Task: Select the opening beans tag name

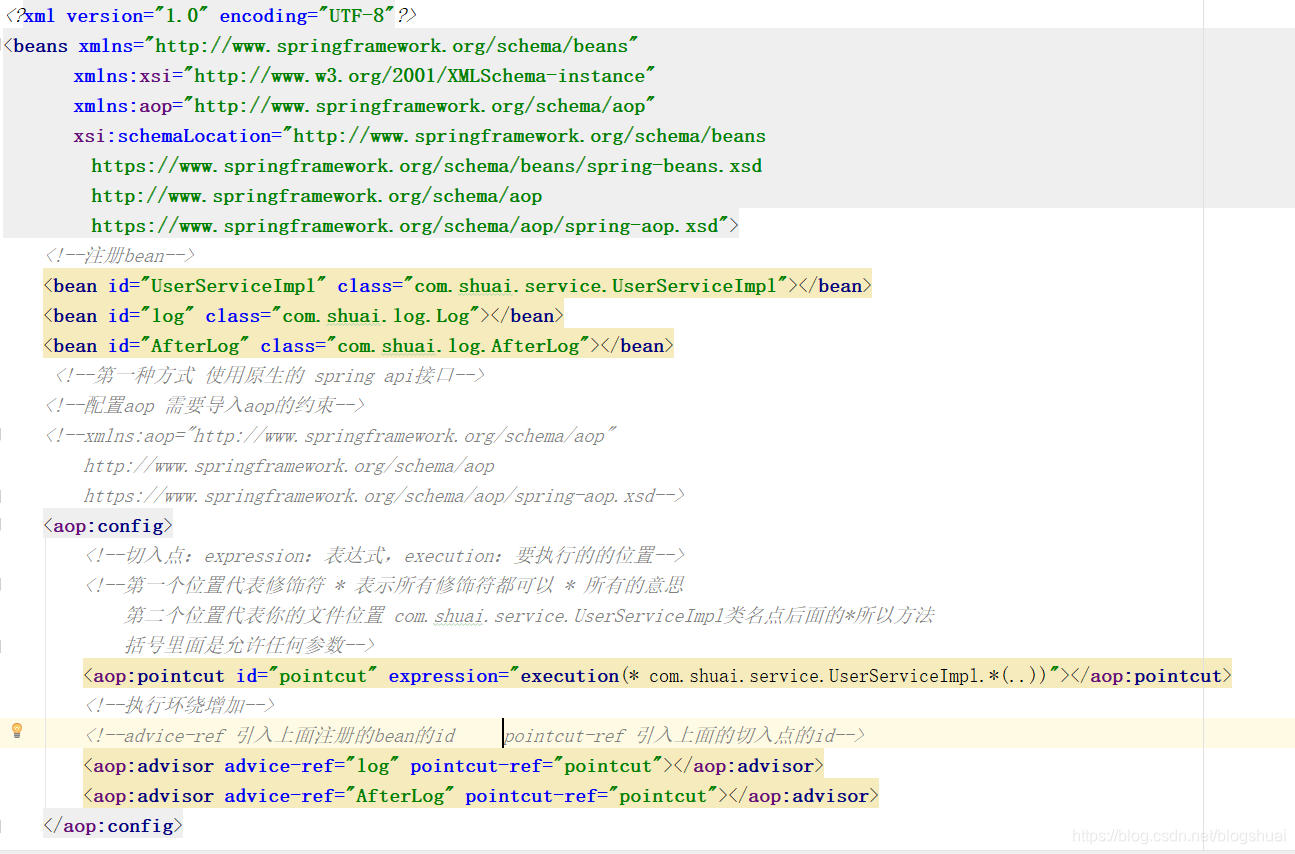Action: [x=41, y=46]
